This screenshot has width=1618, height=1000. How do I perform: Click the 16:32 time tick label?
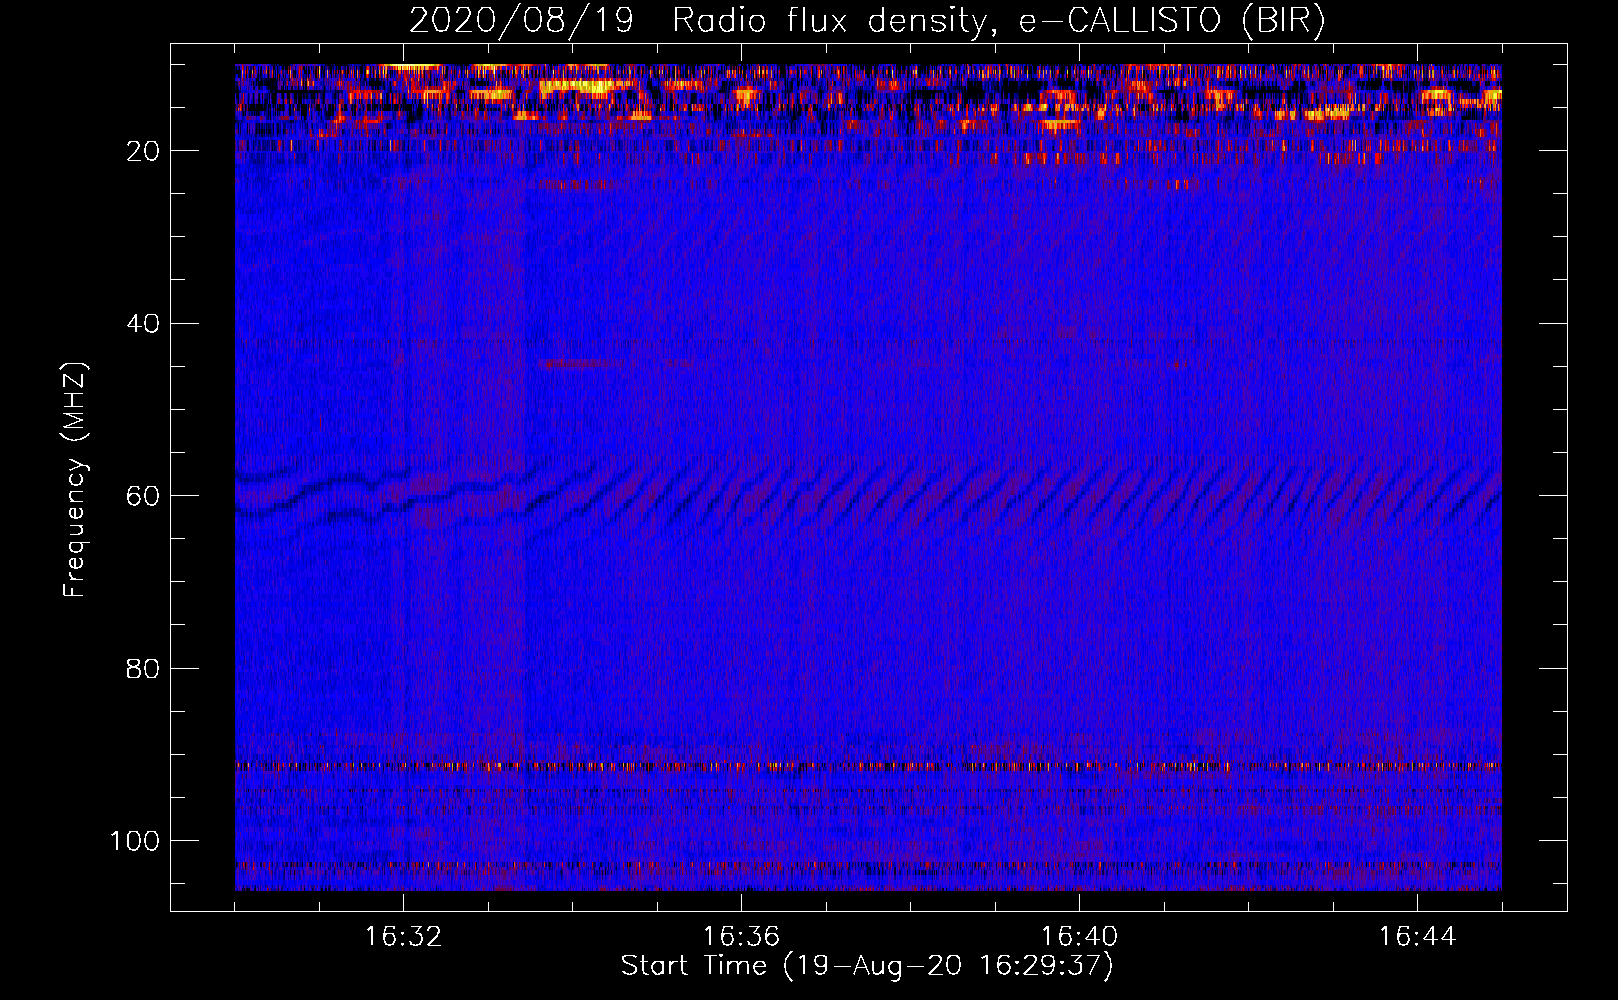tap(403, 937)
